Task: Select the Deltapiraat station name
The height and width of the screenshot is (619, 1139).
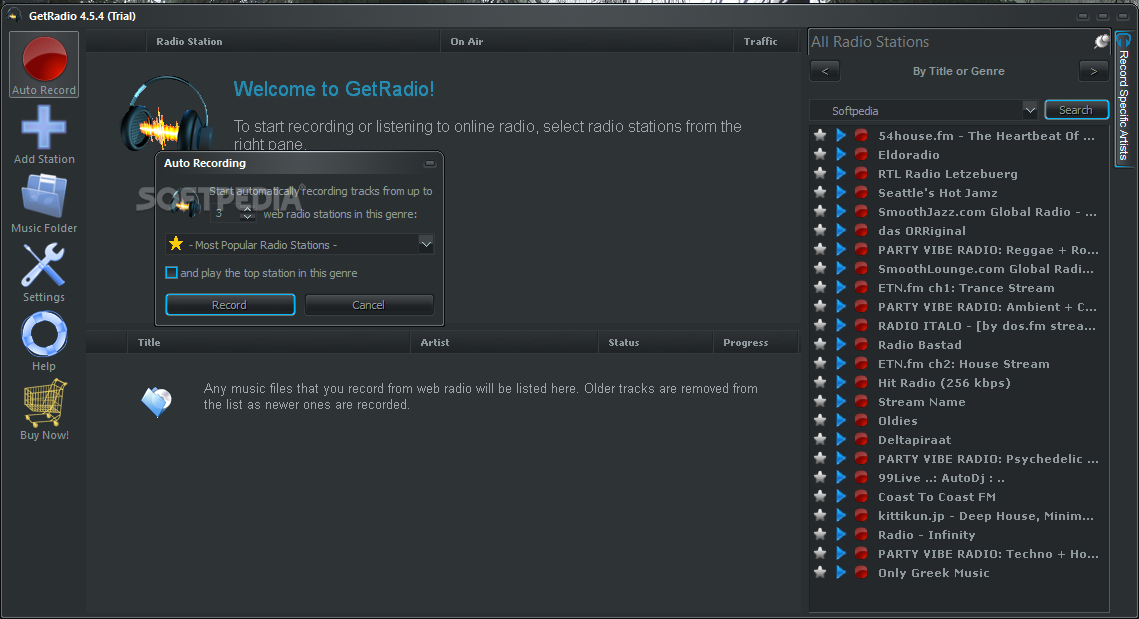Action: 914,440
